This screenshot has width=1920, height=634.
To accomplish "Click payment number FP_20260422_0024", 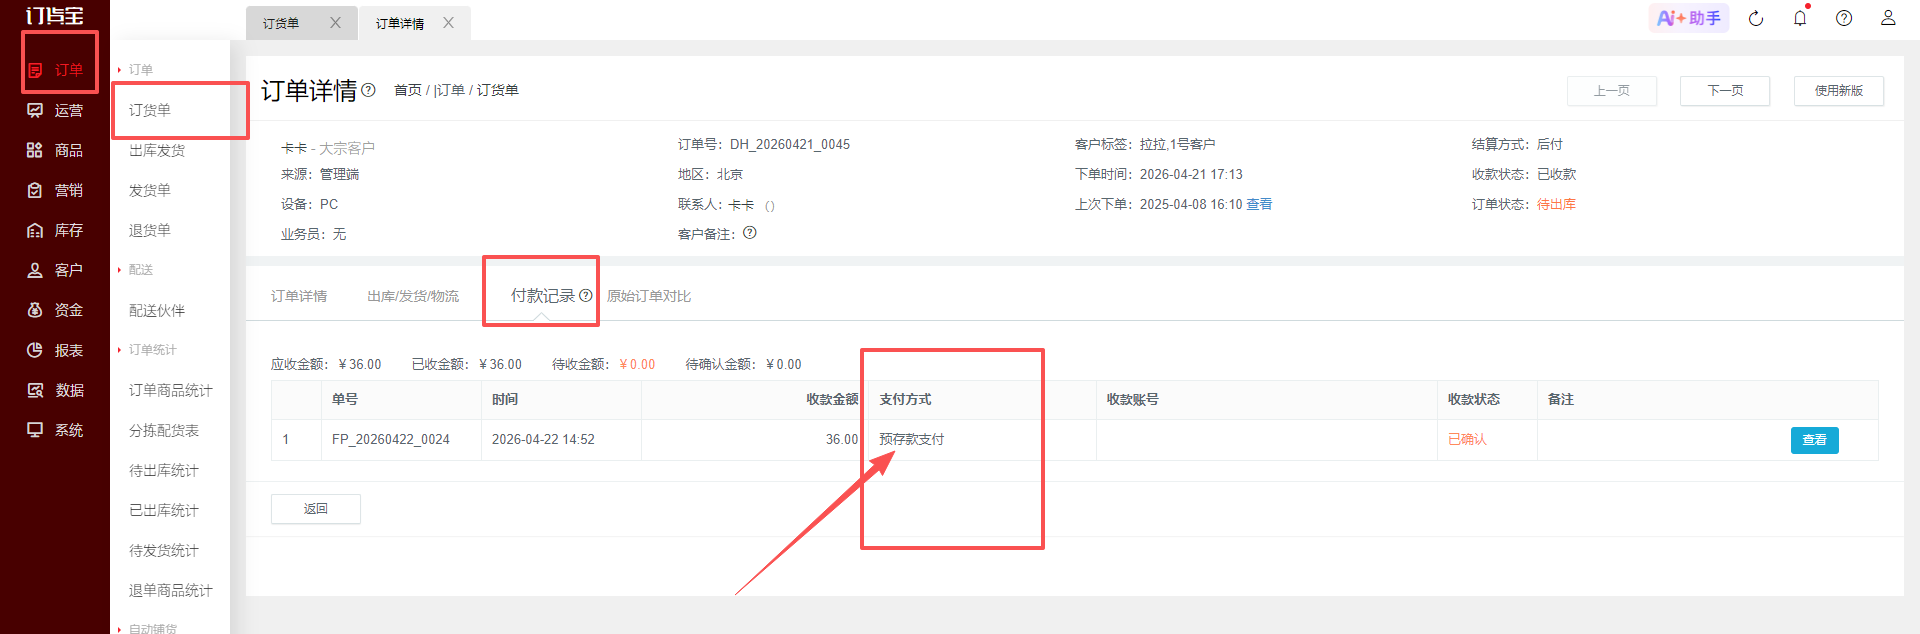I will pyautogui.click(x=391, y=439).
